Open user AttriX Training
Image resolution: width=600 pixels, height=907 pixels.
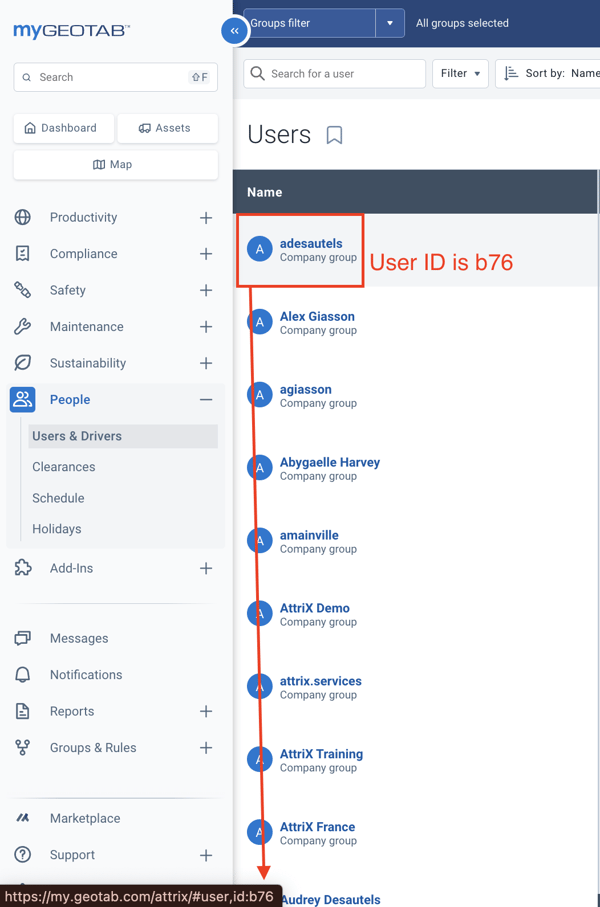click(322, 754)
